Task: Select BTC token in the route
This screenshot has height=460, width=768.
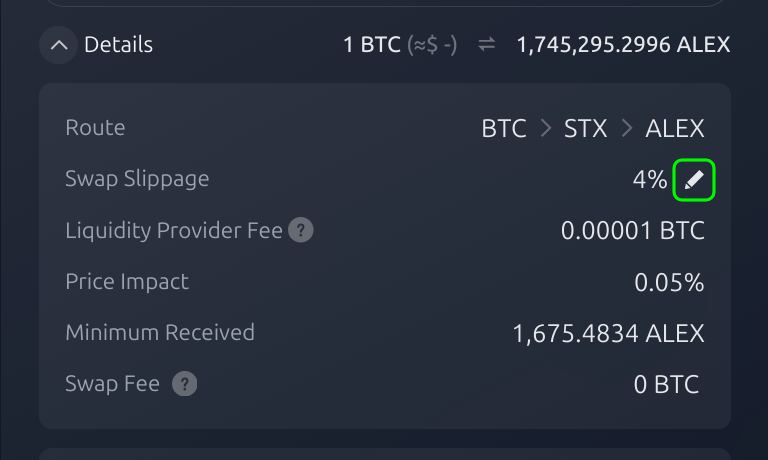Action: [x=504, y=128]
